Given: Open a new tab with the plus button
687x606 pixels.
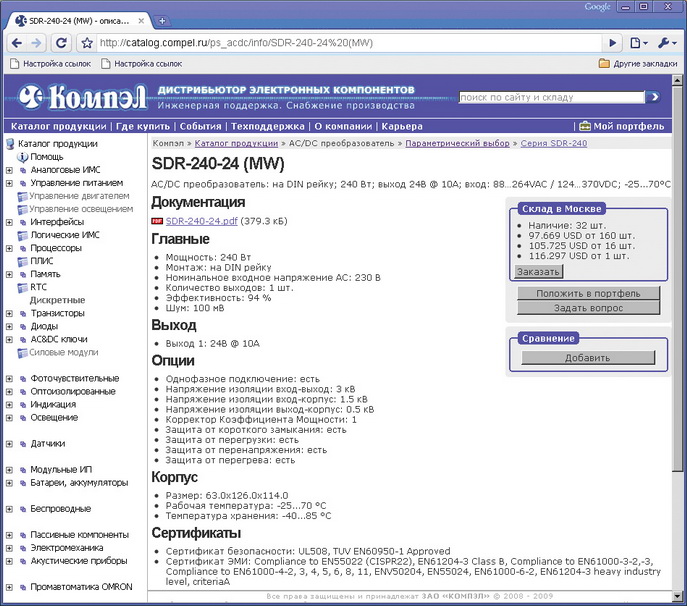Looking at the screenshot, I should click(162, 21).
